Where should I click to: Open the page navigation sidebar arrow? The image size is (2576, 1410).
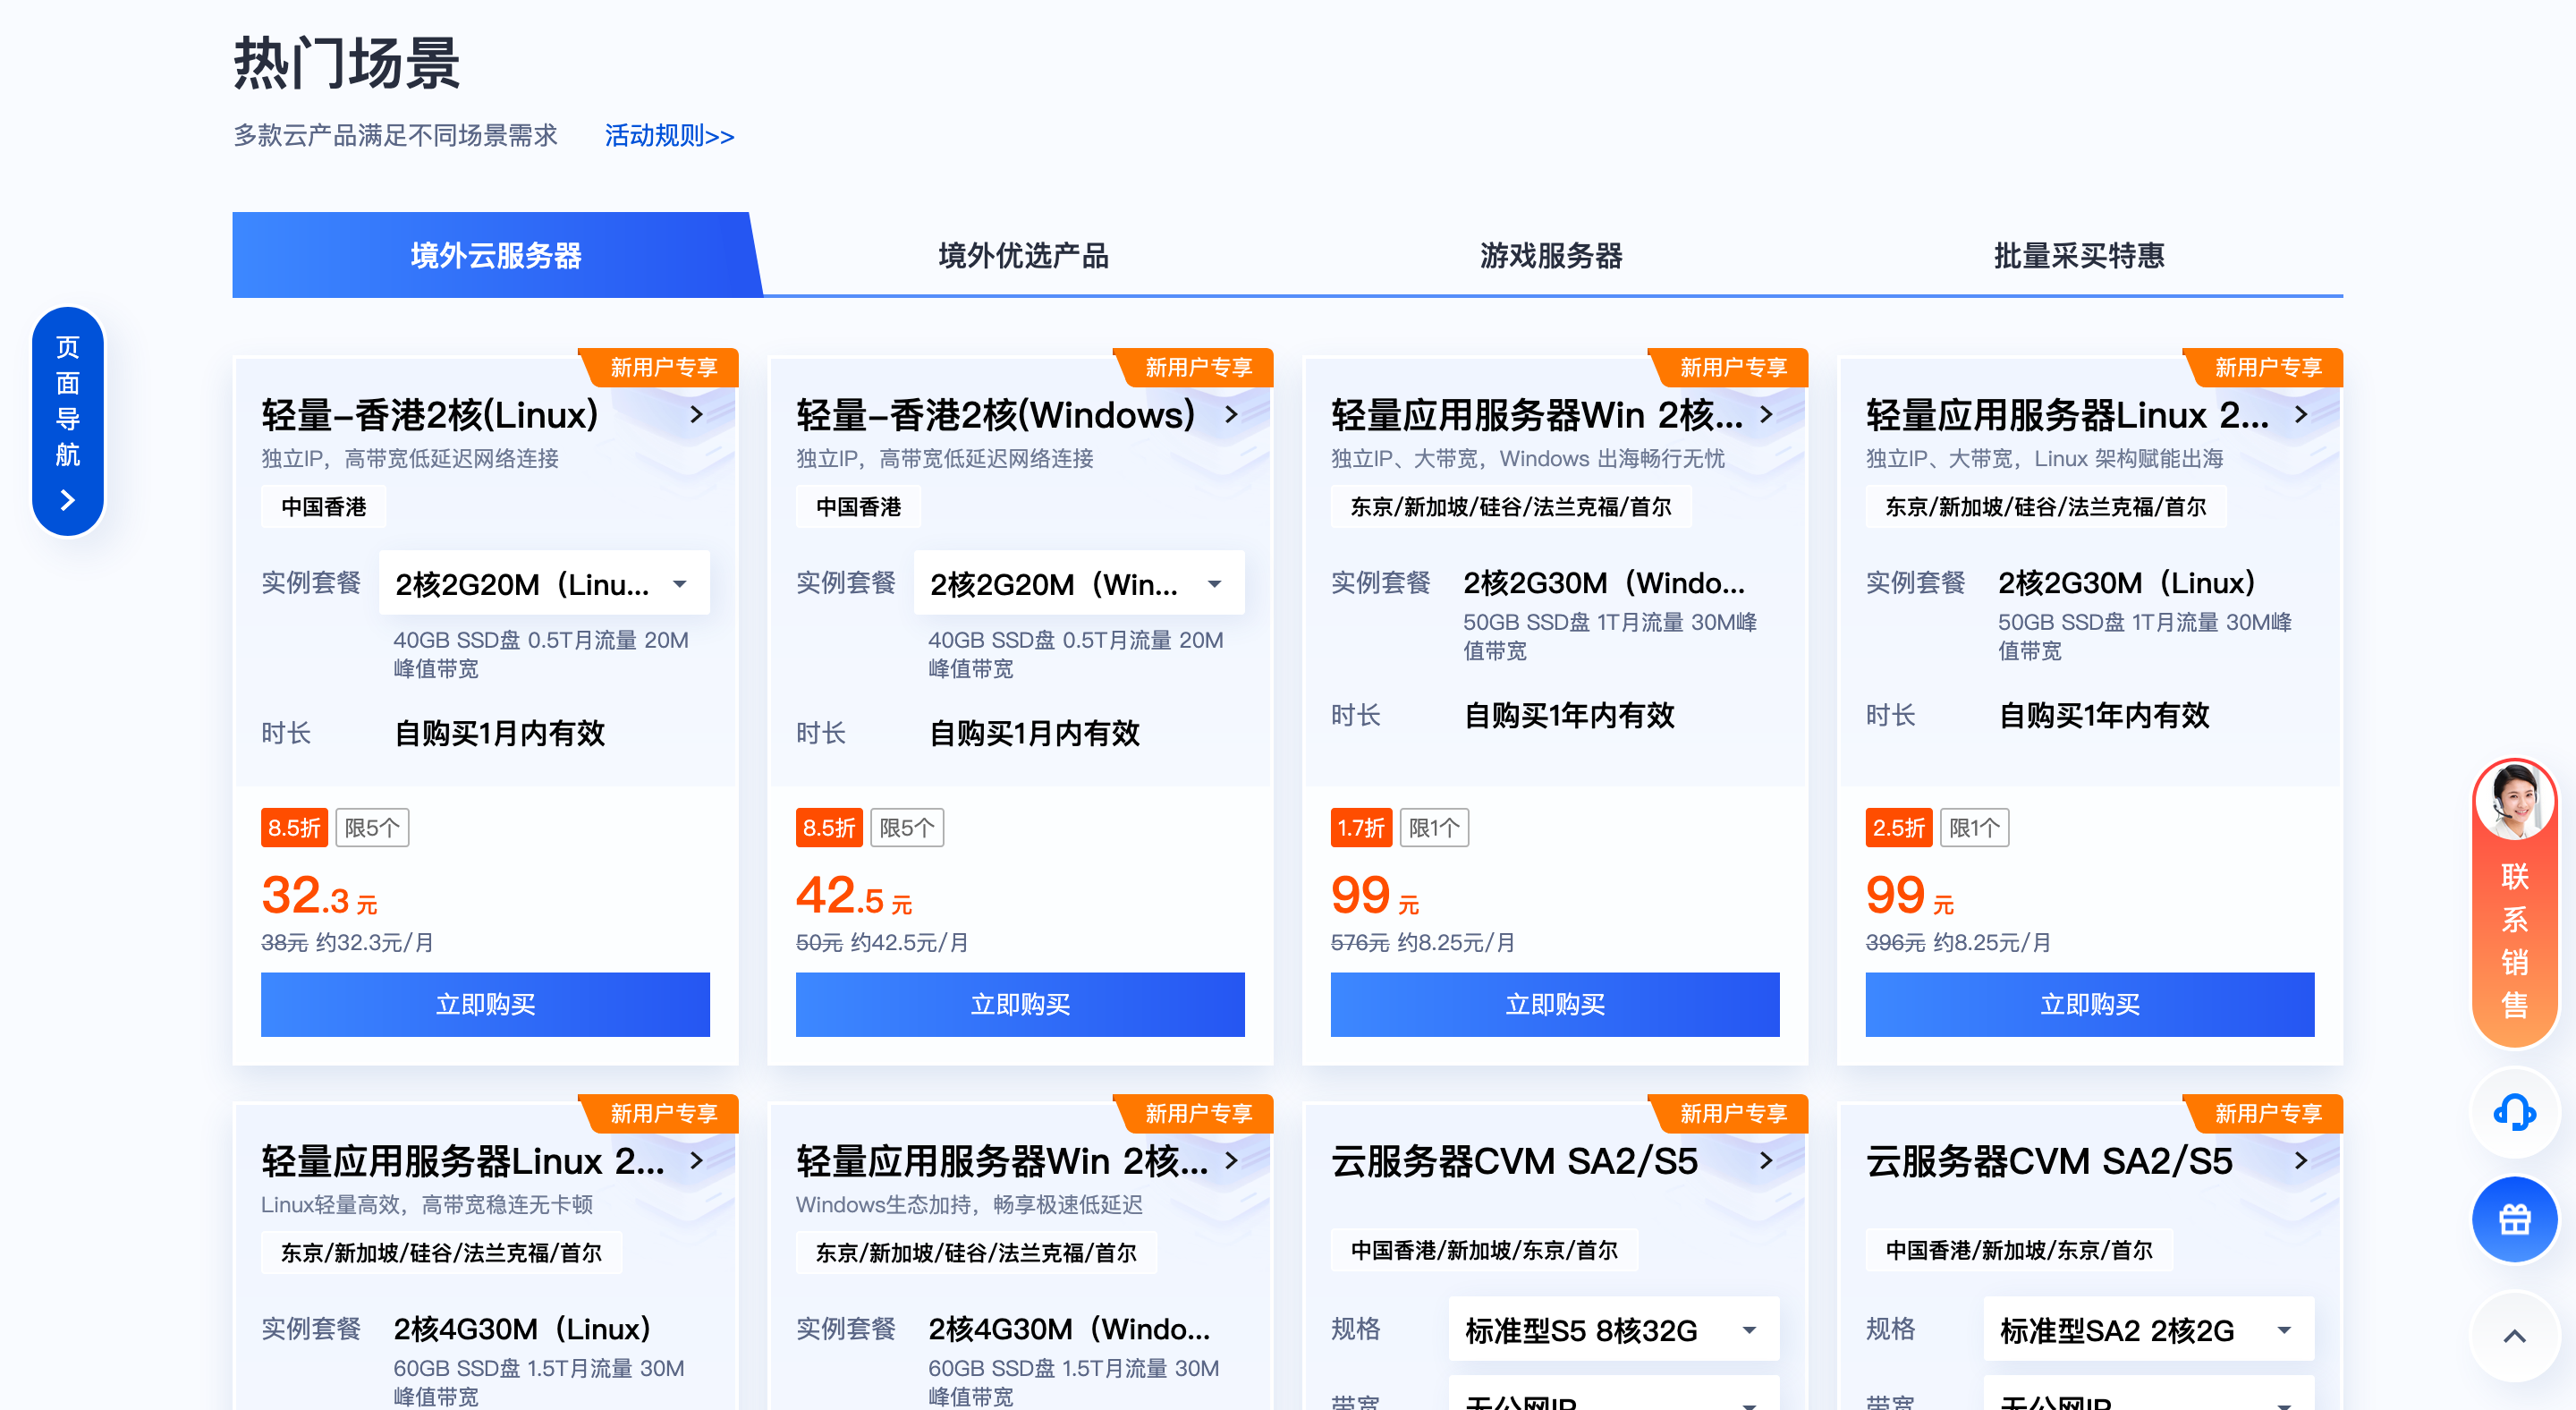point(67,499)
